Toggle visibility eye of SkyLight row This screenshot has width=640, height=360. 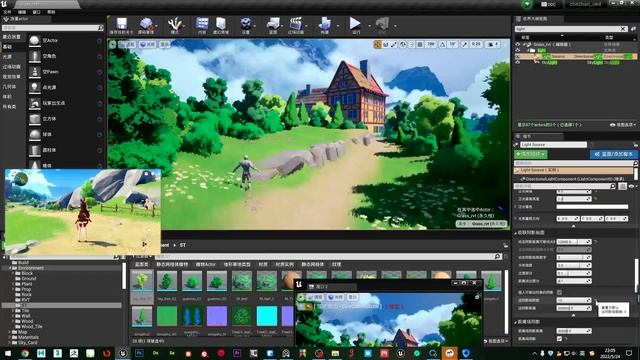point(518,62)
